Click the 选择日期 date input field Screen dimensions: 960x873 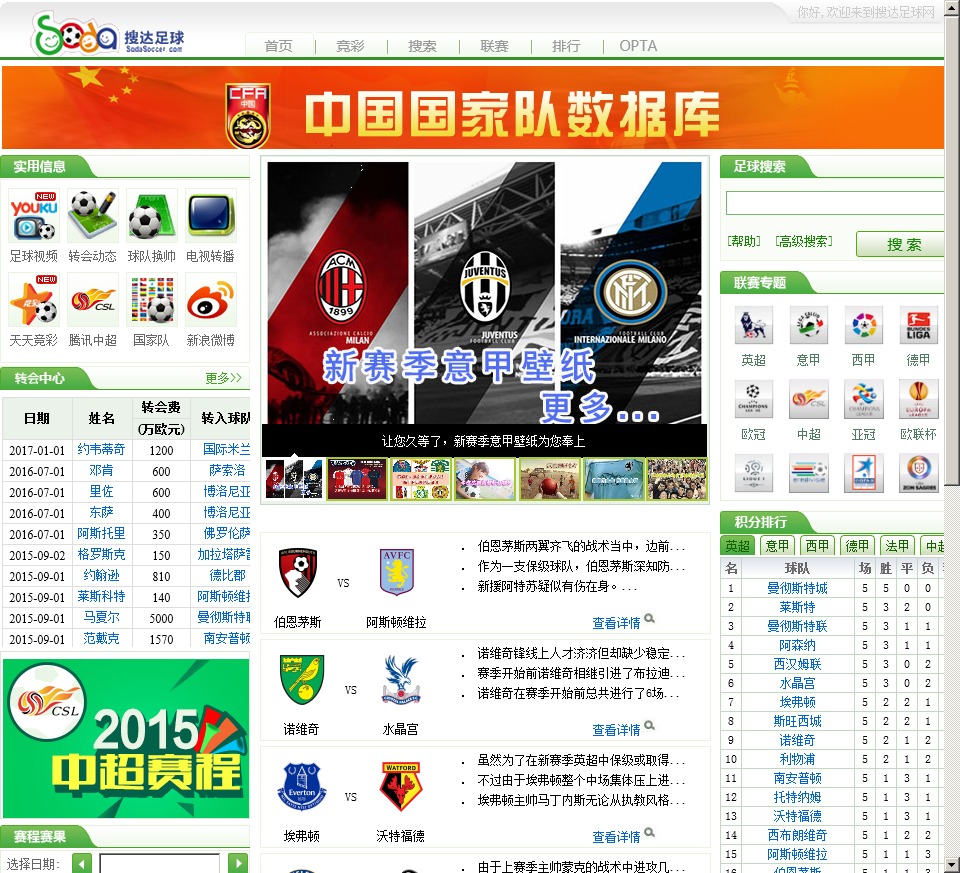(x=160, y=863)
